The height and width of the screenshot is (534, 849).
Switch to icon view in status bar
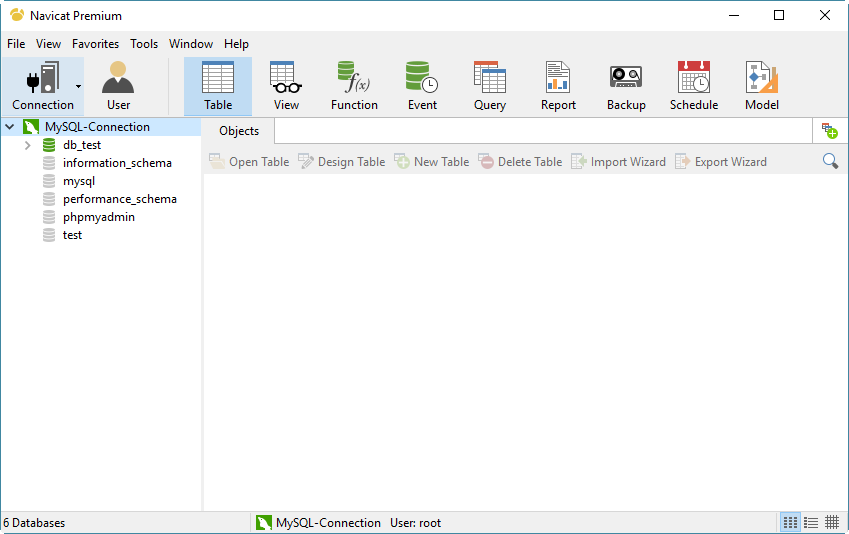791,523
